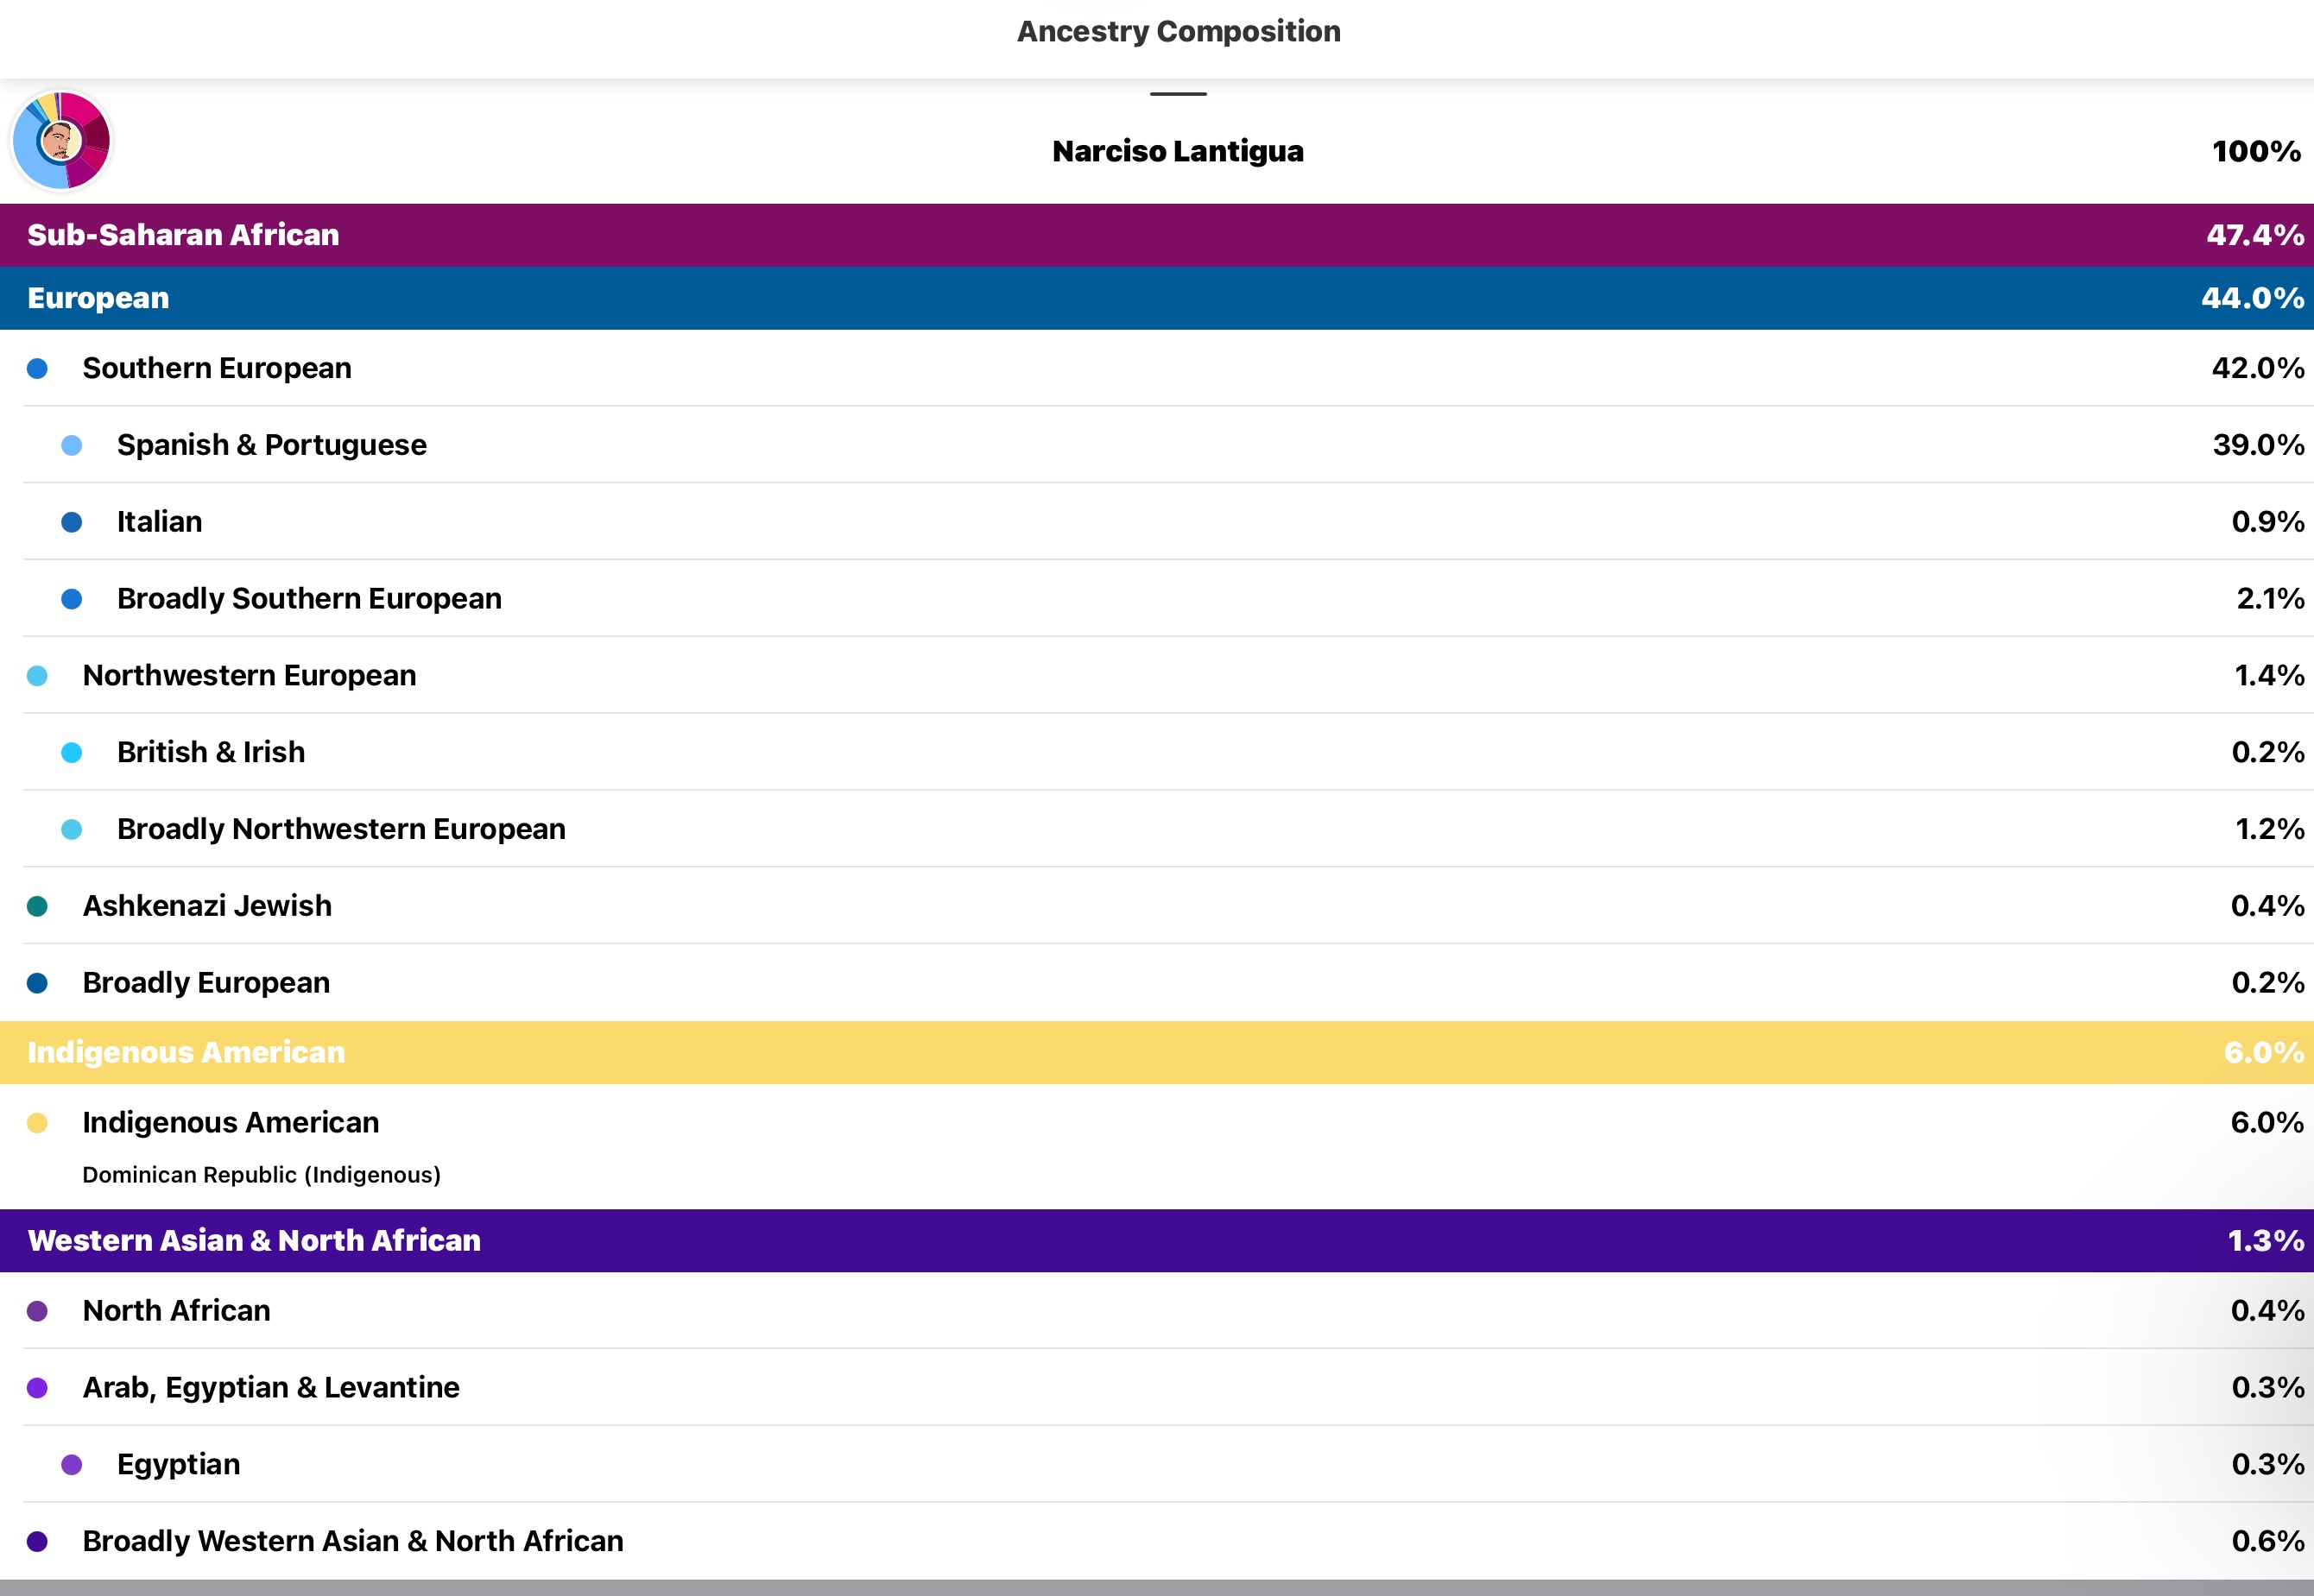This screenshot has height=1596, width=2314.
Task: Click the Spanish & Portuguese light blue dot
Action: tap(72, 446)
